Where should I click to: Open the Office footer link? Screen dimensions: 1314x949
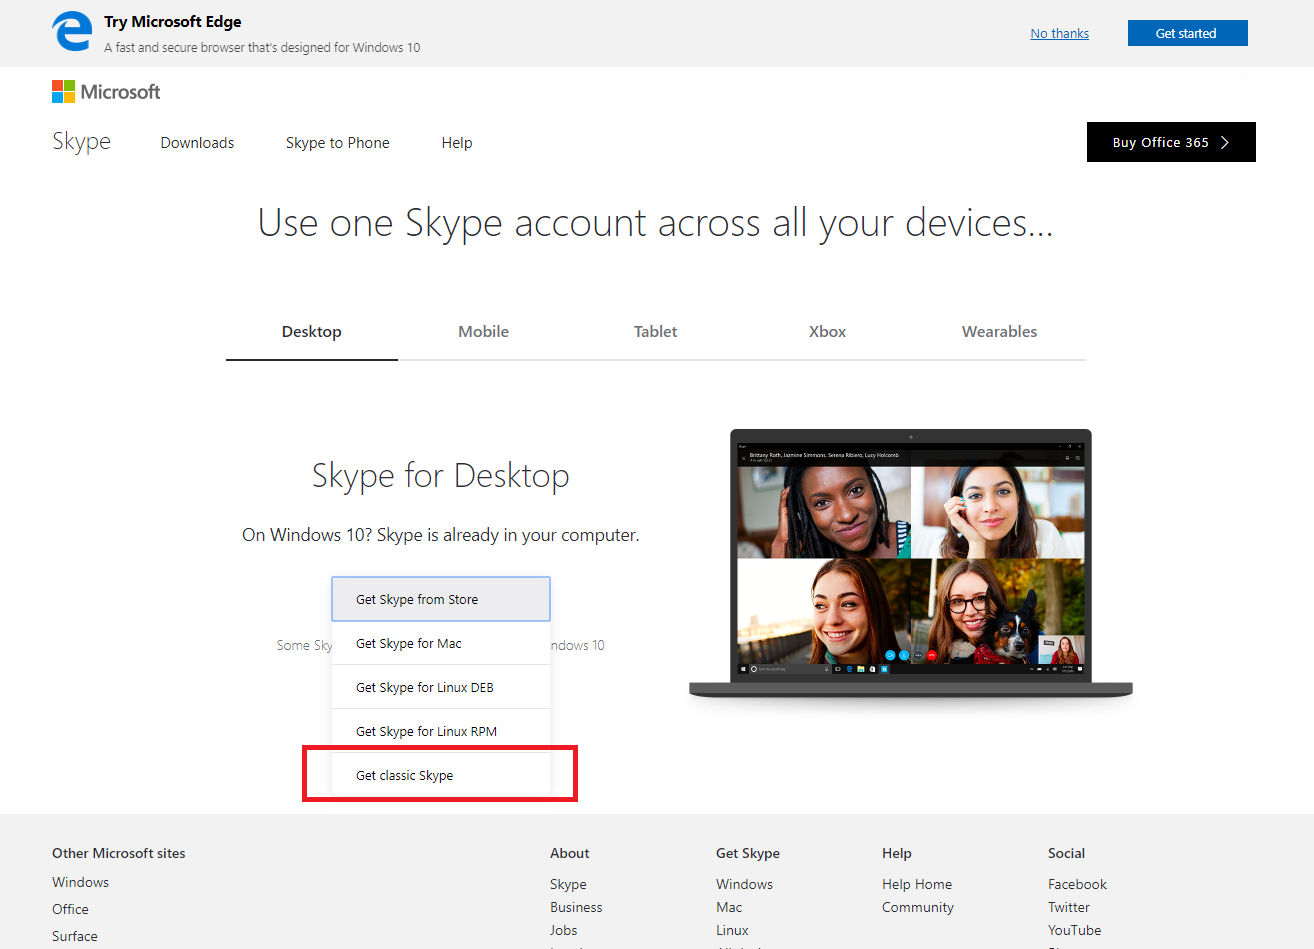coord(70,909)
